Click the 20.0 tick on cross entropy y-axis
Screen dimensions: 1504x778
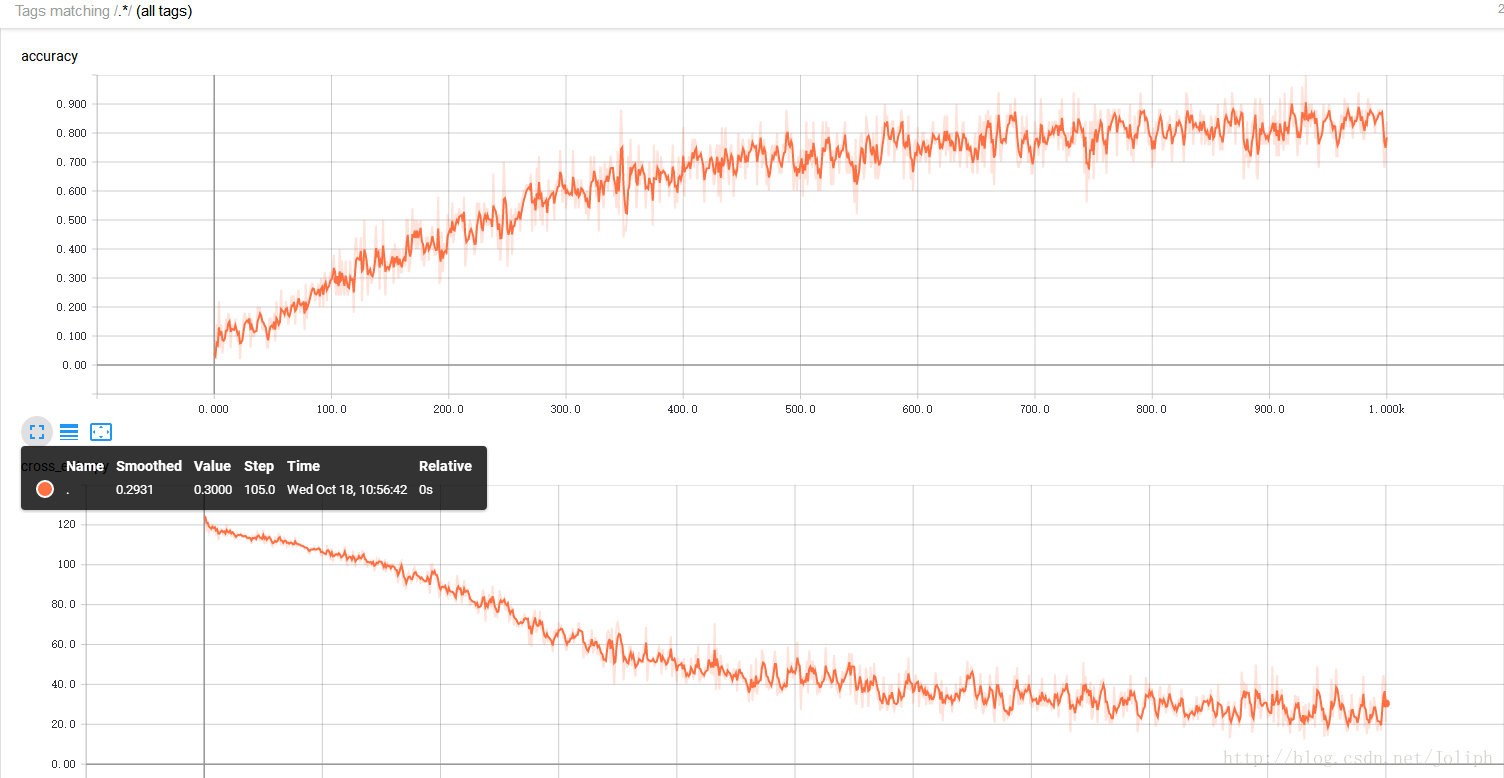[62, 724]
